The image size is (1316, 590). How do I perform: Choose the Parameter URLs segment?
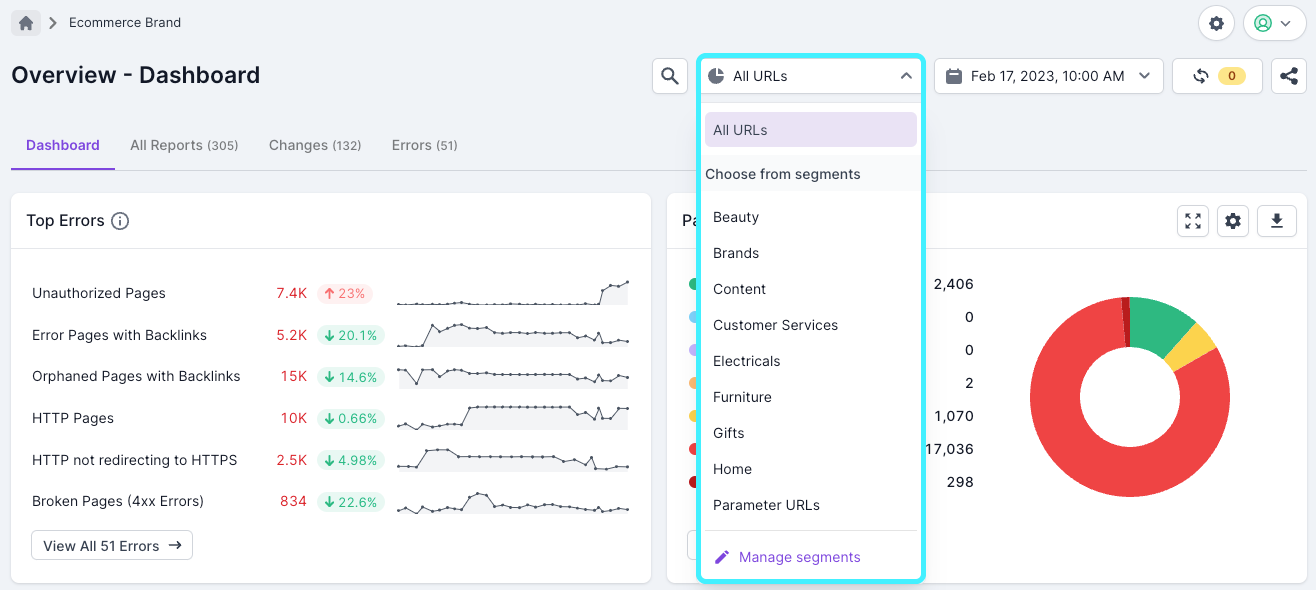click(766, 505)
